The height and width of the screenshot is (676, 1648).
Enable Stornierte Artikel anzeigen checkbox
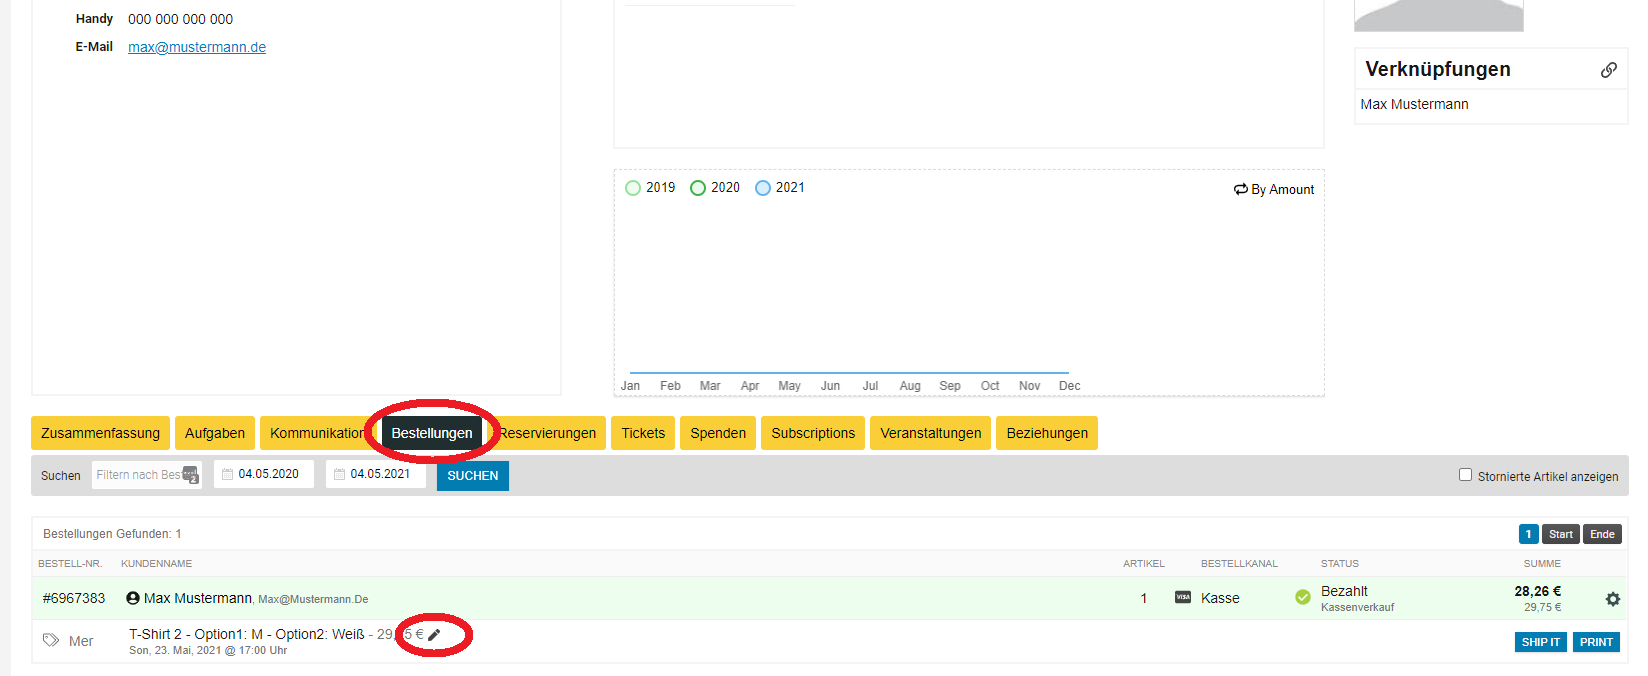click(x=1465, y=475)
